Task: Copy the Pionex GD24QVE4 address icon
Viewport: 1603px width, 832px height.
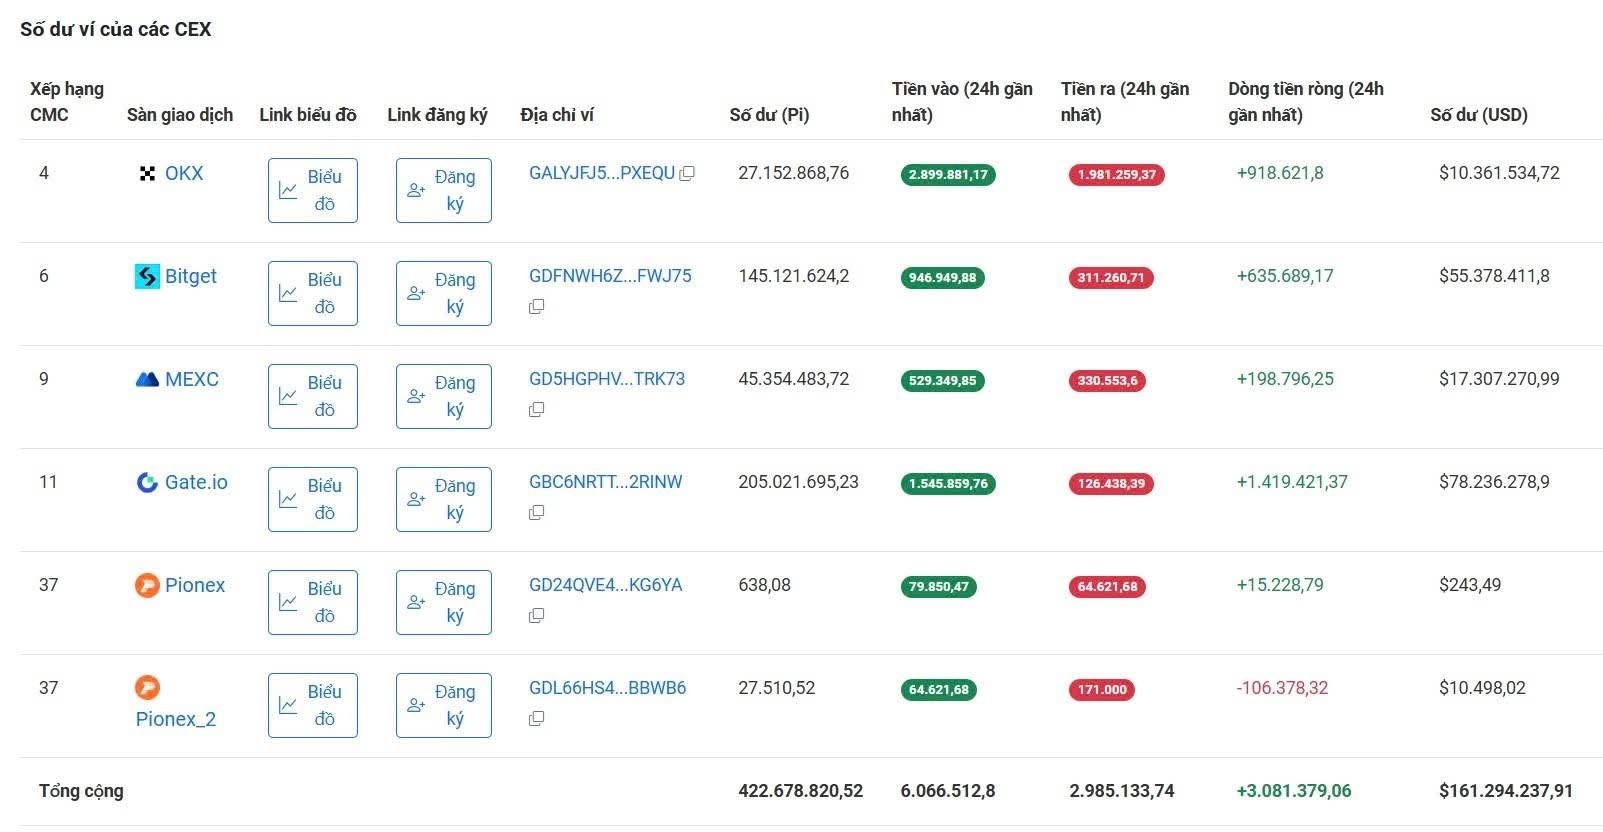Action: 537,616
